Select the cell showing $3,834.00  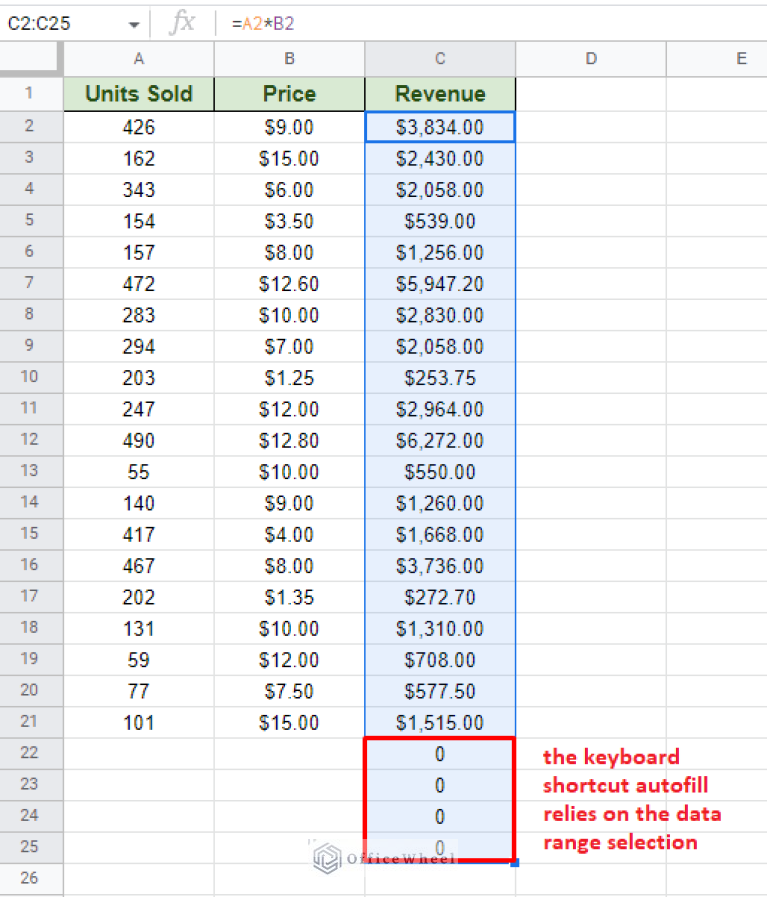click(440, 126)
